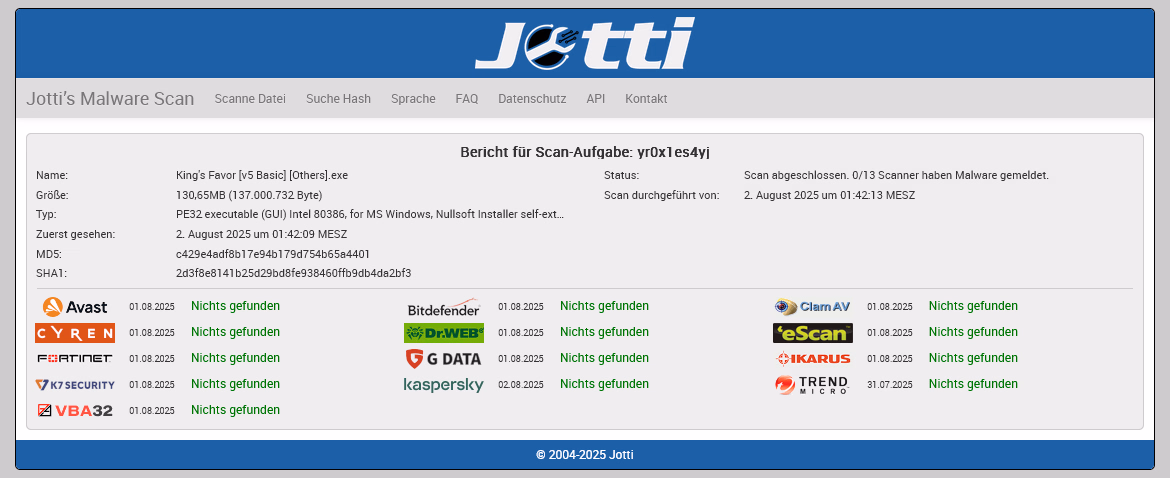Click the file name King's Favor exe
Screen dimensions: 1170x478
262,176
